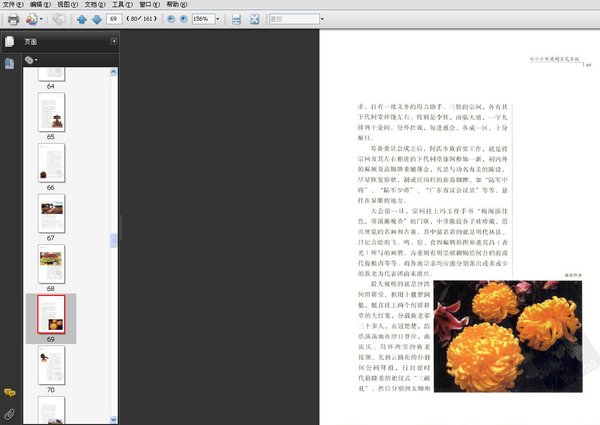Click the full page fit icon
Image resolution: width=600 pixels, height=425 pixels.
click(x=255, y=19)
